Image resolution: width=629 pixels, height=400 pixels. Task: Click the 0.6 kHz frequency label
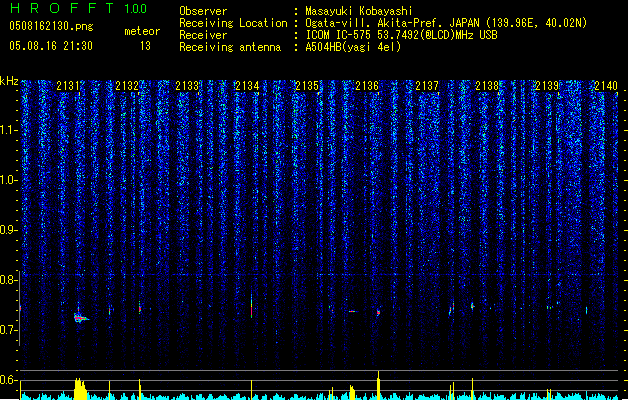tap(9, 380)
